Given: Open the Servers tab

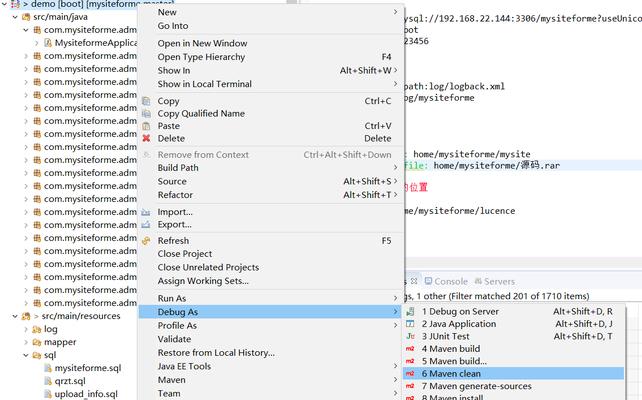Looking at the screenshot, I should [499, 282].
